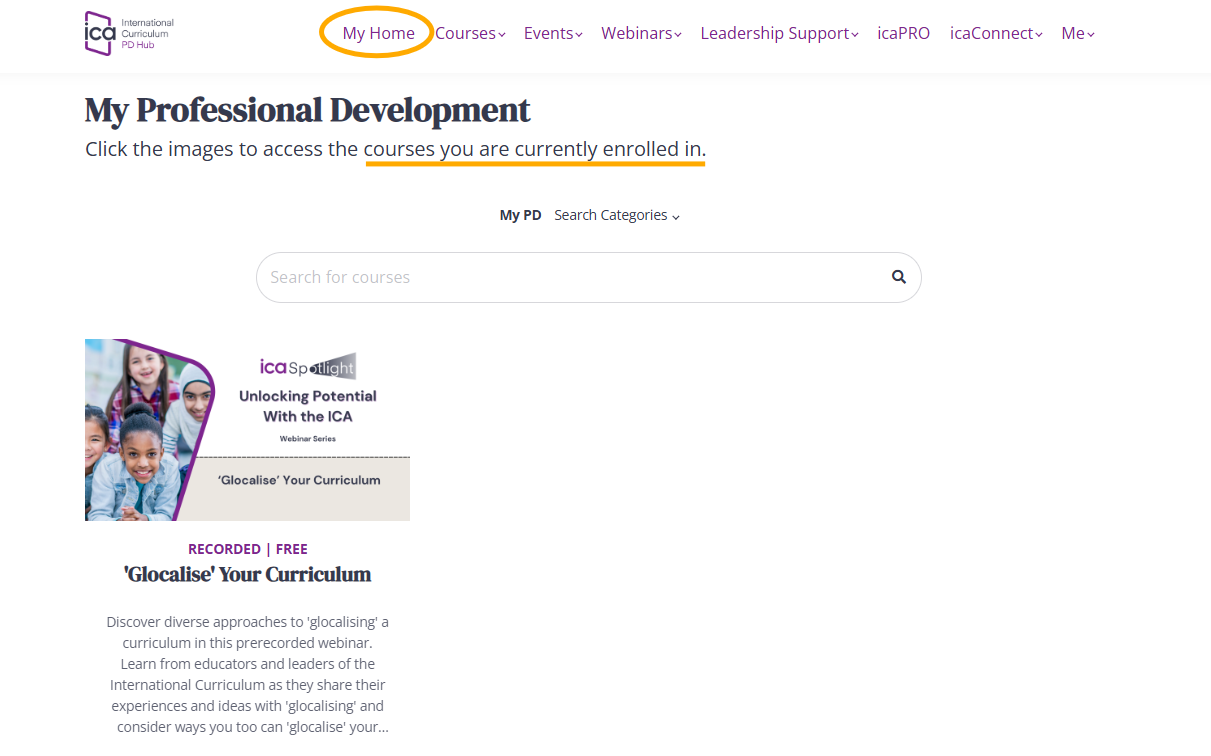The height and width of the screenshot is (756, 1211).
Task: Expand the icaConnect menu
Action: [995, 33]
